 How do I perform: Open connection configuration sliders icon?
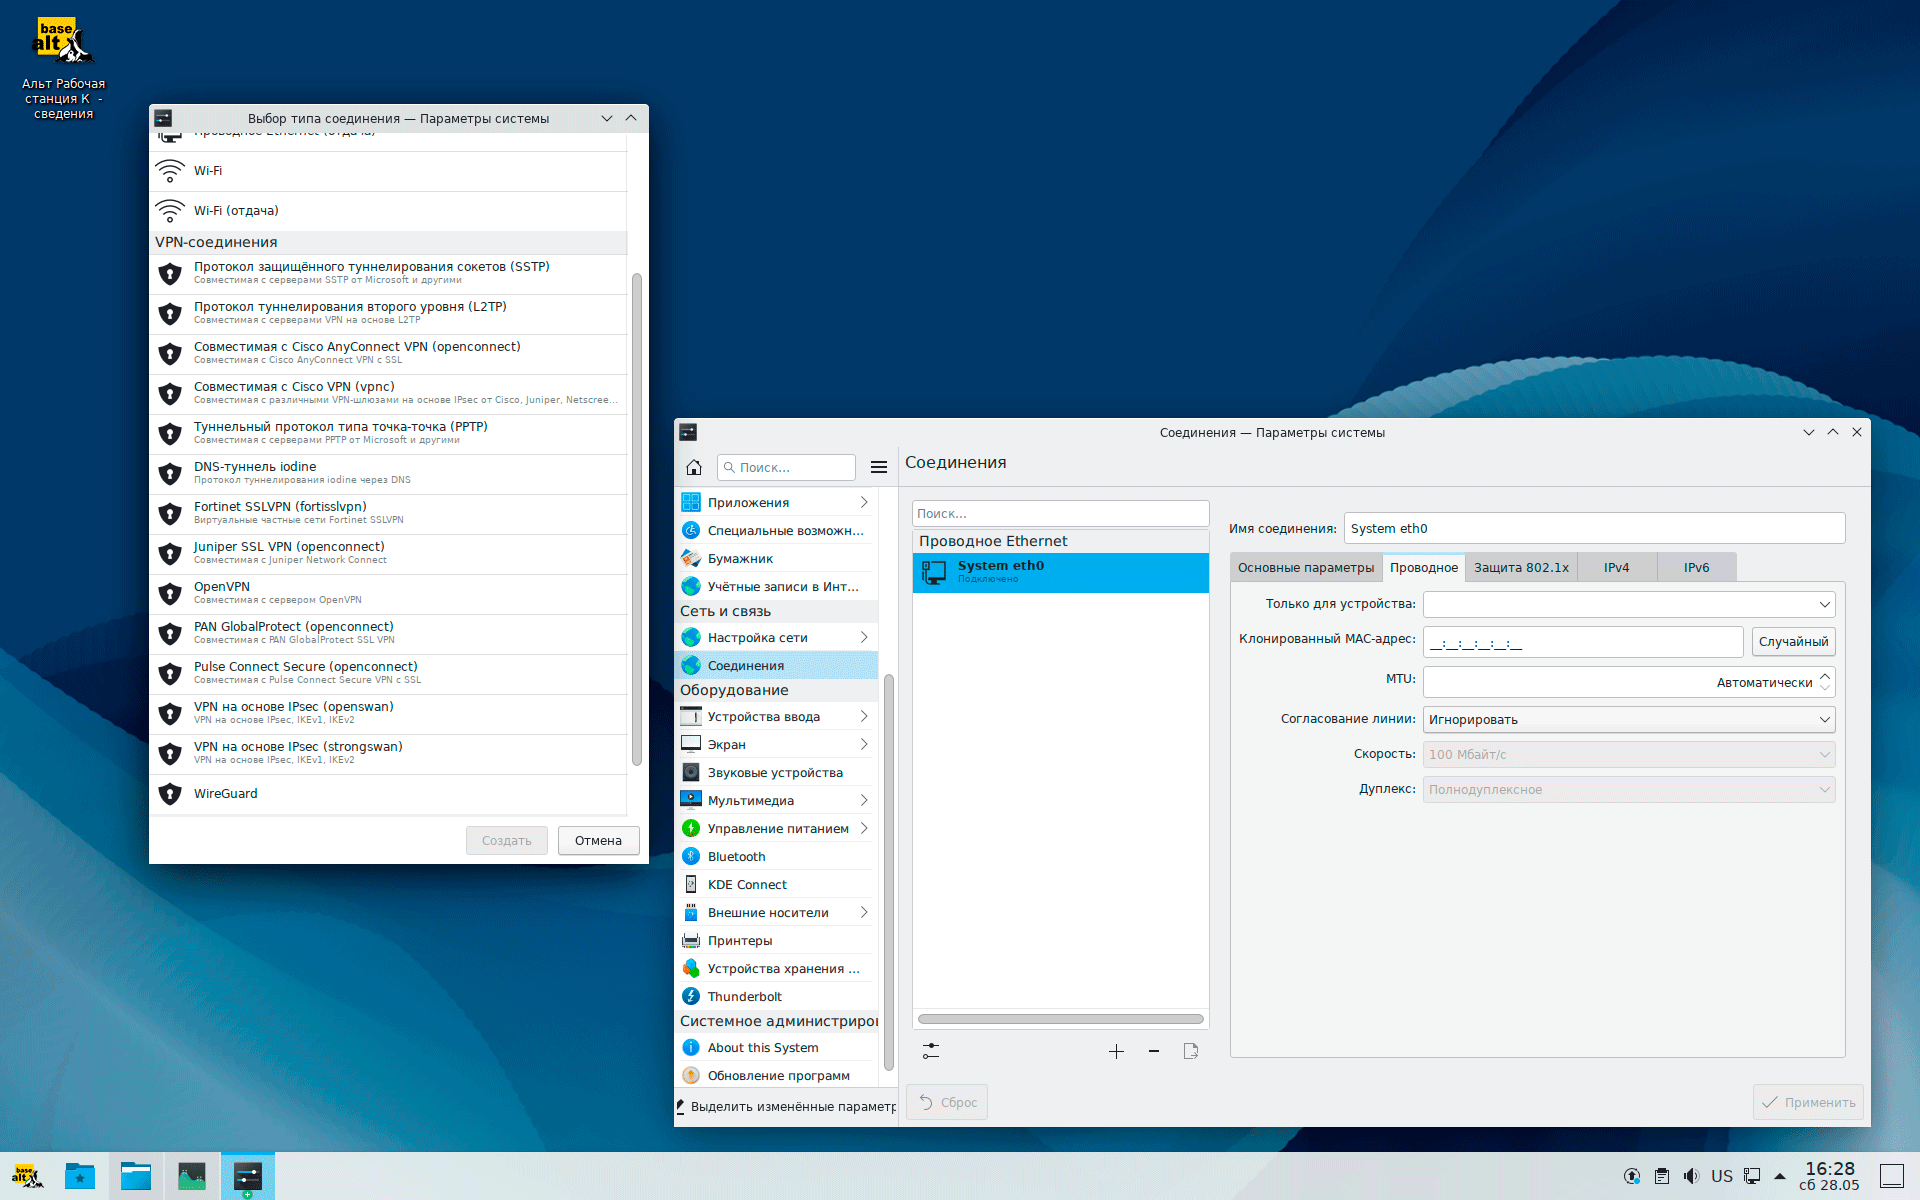931,1051
